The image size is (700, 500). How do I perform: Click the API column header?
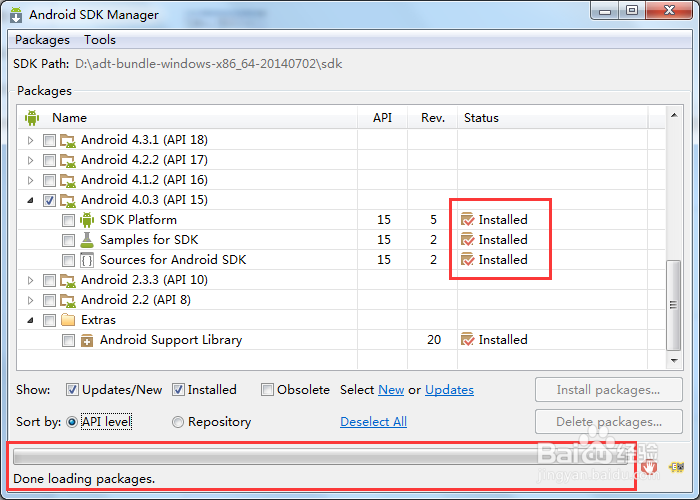click(383, 118)
